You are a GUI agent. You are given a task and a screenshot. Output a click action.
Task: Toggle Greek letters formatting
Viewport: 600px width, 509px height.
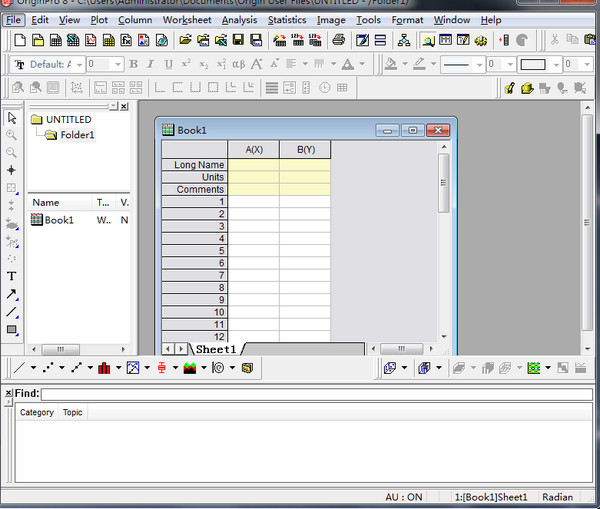[x=239, y=64]
